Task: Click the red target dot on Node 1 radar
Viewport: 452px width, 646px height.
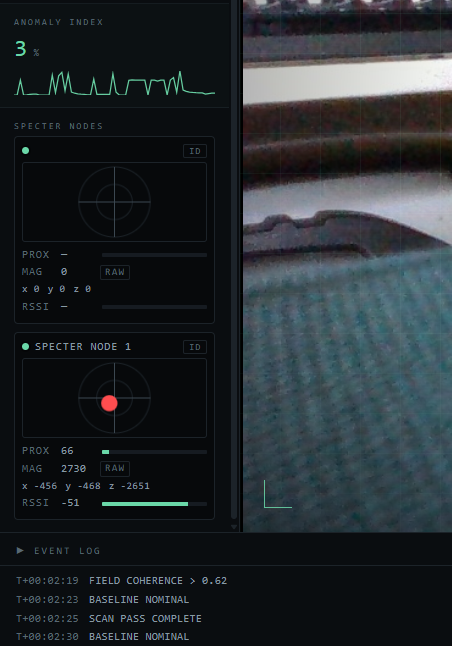Action: click(x=109, y=403)
